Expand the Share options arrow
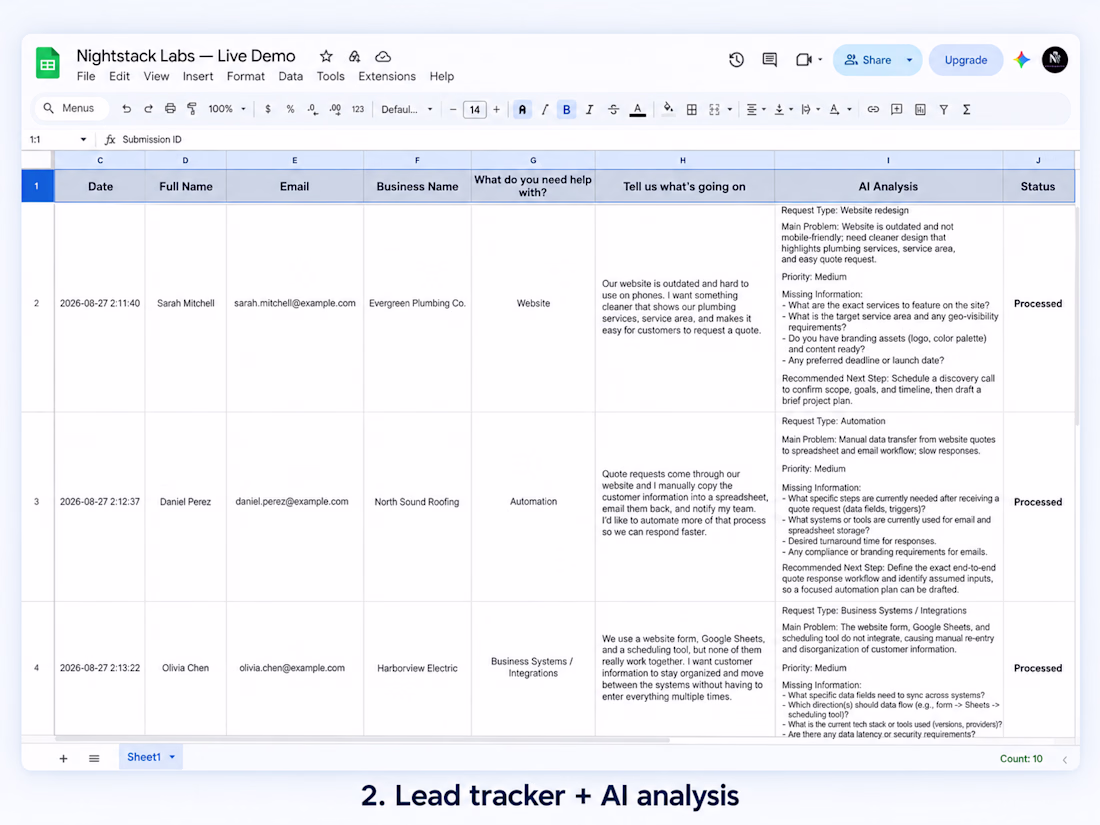 coord(909,60)
